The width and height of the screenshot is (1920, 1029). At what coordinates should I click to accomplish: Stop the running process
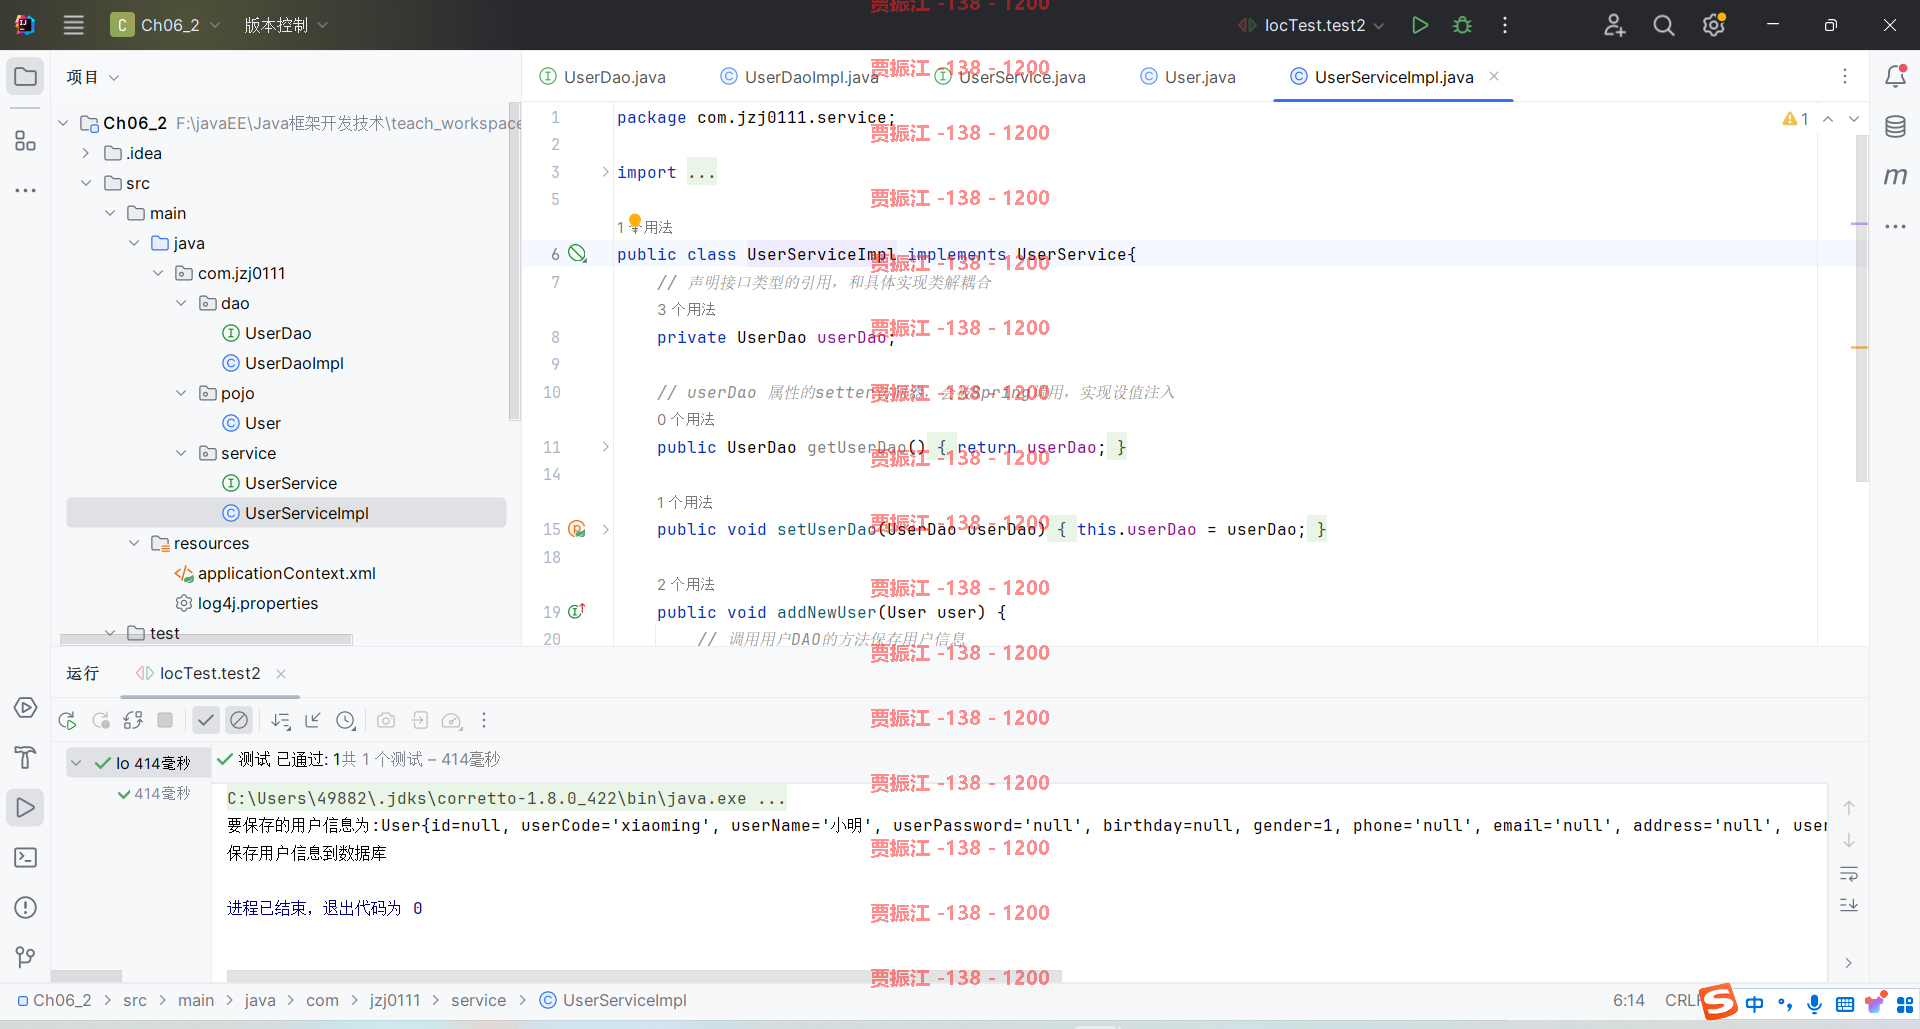pyautogui.click(x=166, y=720)
